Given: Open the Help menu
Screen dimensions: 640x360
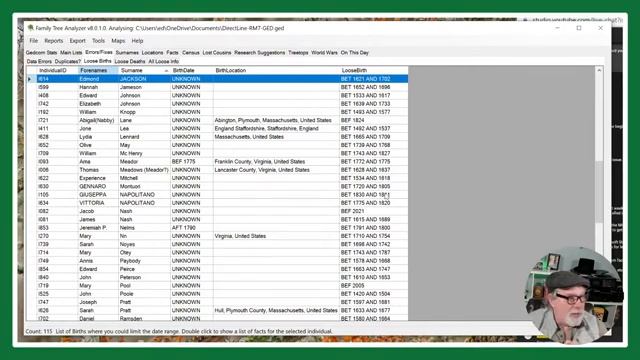Looking at the screenshot, I should pyautogui.click(x=137, y=41).
